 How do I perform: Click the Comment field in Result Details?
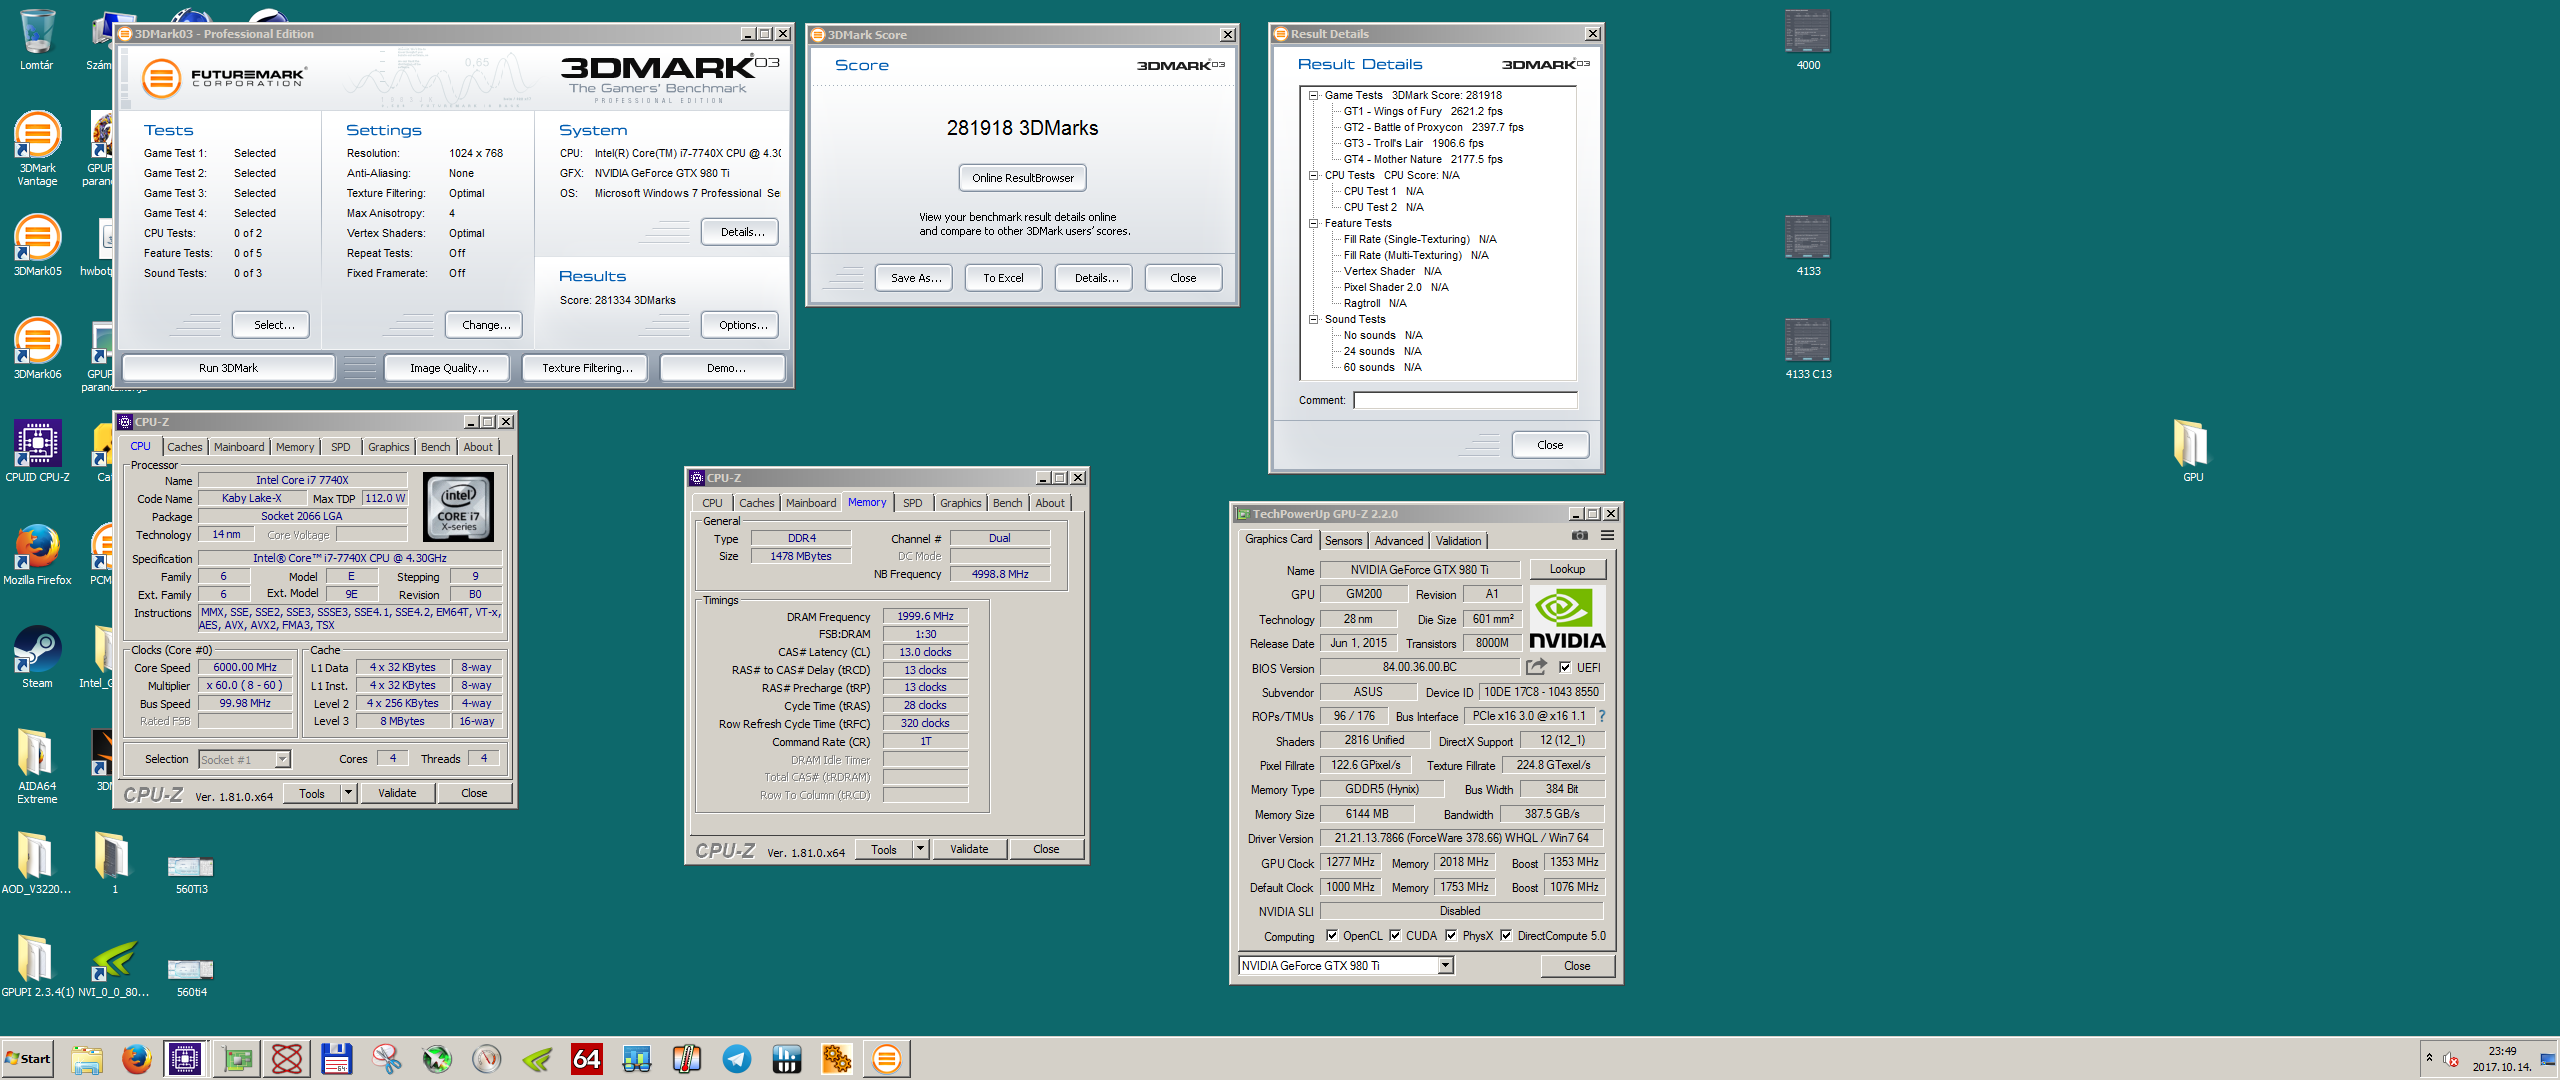click(1465, 400)
